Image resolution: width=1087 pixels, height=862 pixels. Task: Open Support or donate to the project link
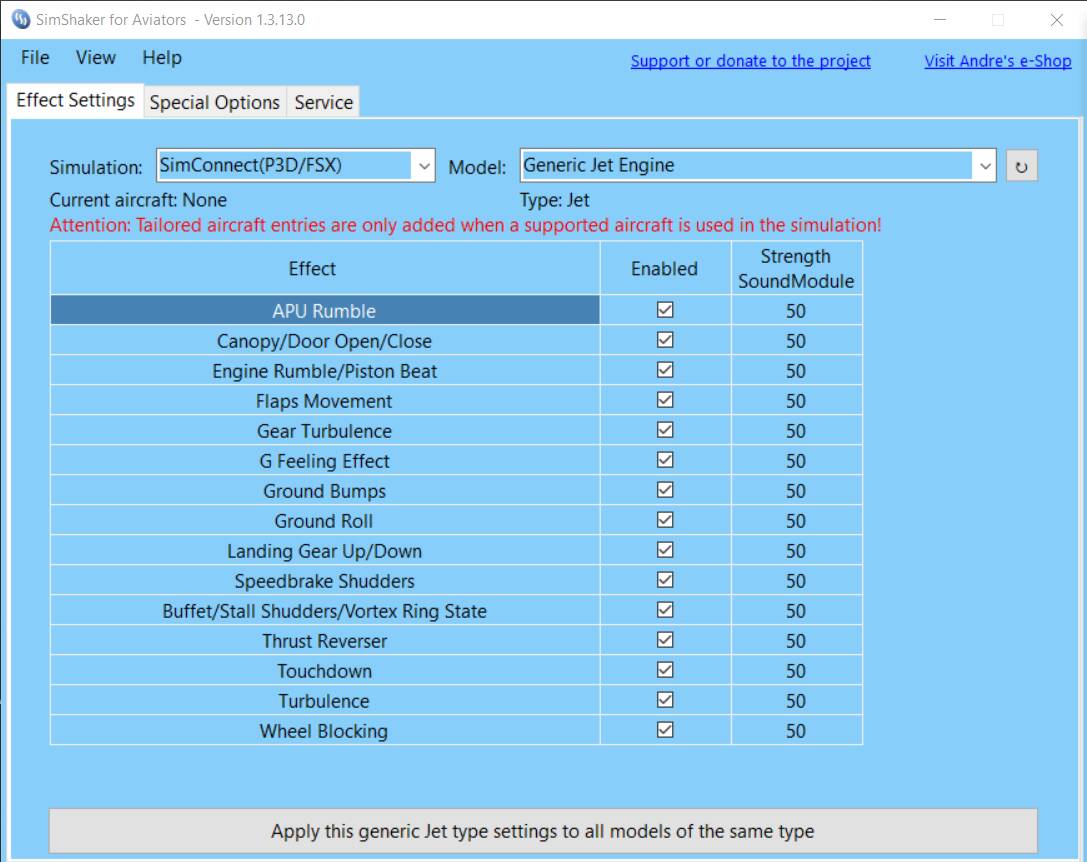(x=750, y=61)
